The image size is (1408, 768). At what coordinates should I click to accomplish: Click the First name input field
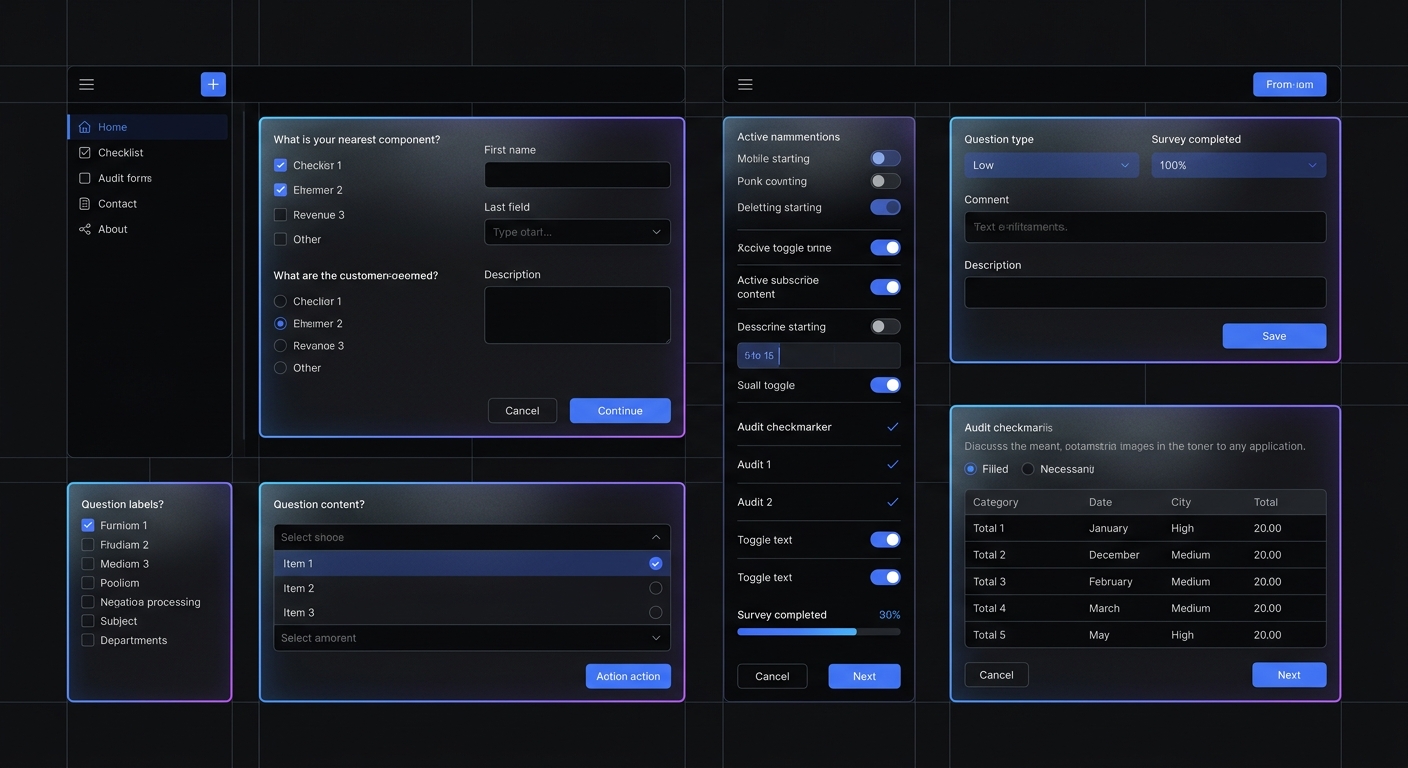577,175
